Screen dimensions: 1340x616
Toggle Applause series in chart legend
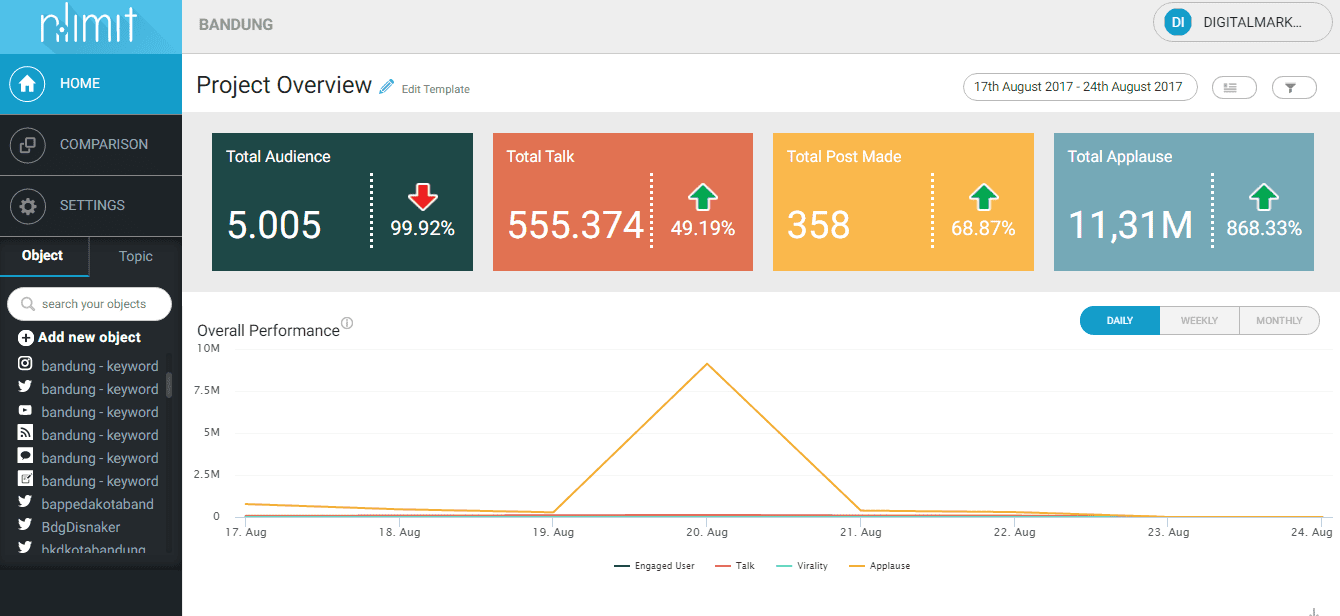click(x=881, y=566)
